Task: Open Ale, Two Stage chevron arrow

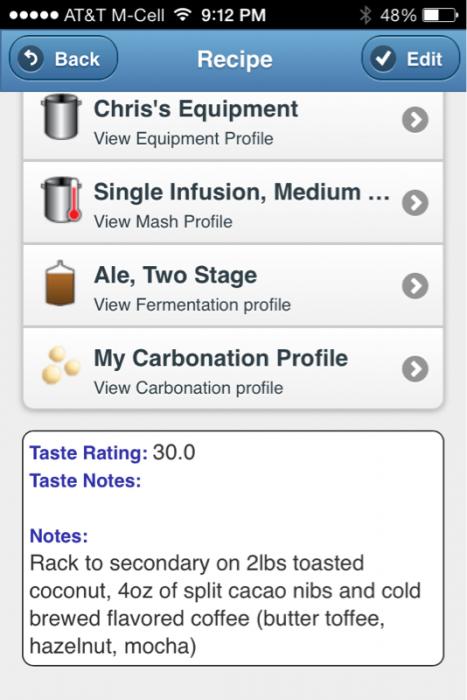Action: [415, 286]
